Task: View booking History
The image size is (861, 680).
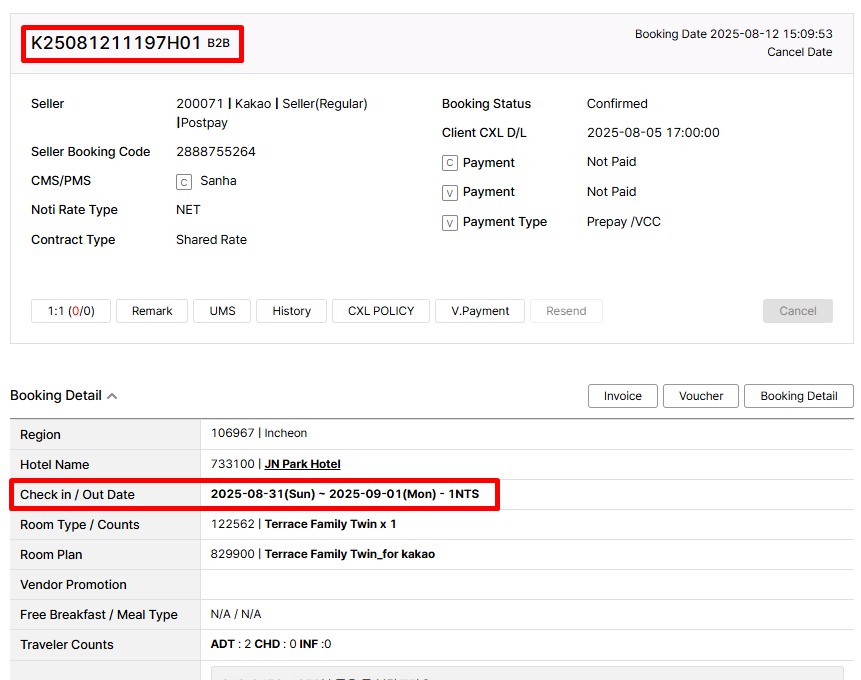Action: 291,311
